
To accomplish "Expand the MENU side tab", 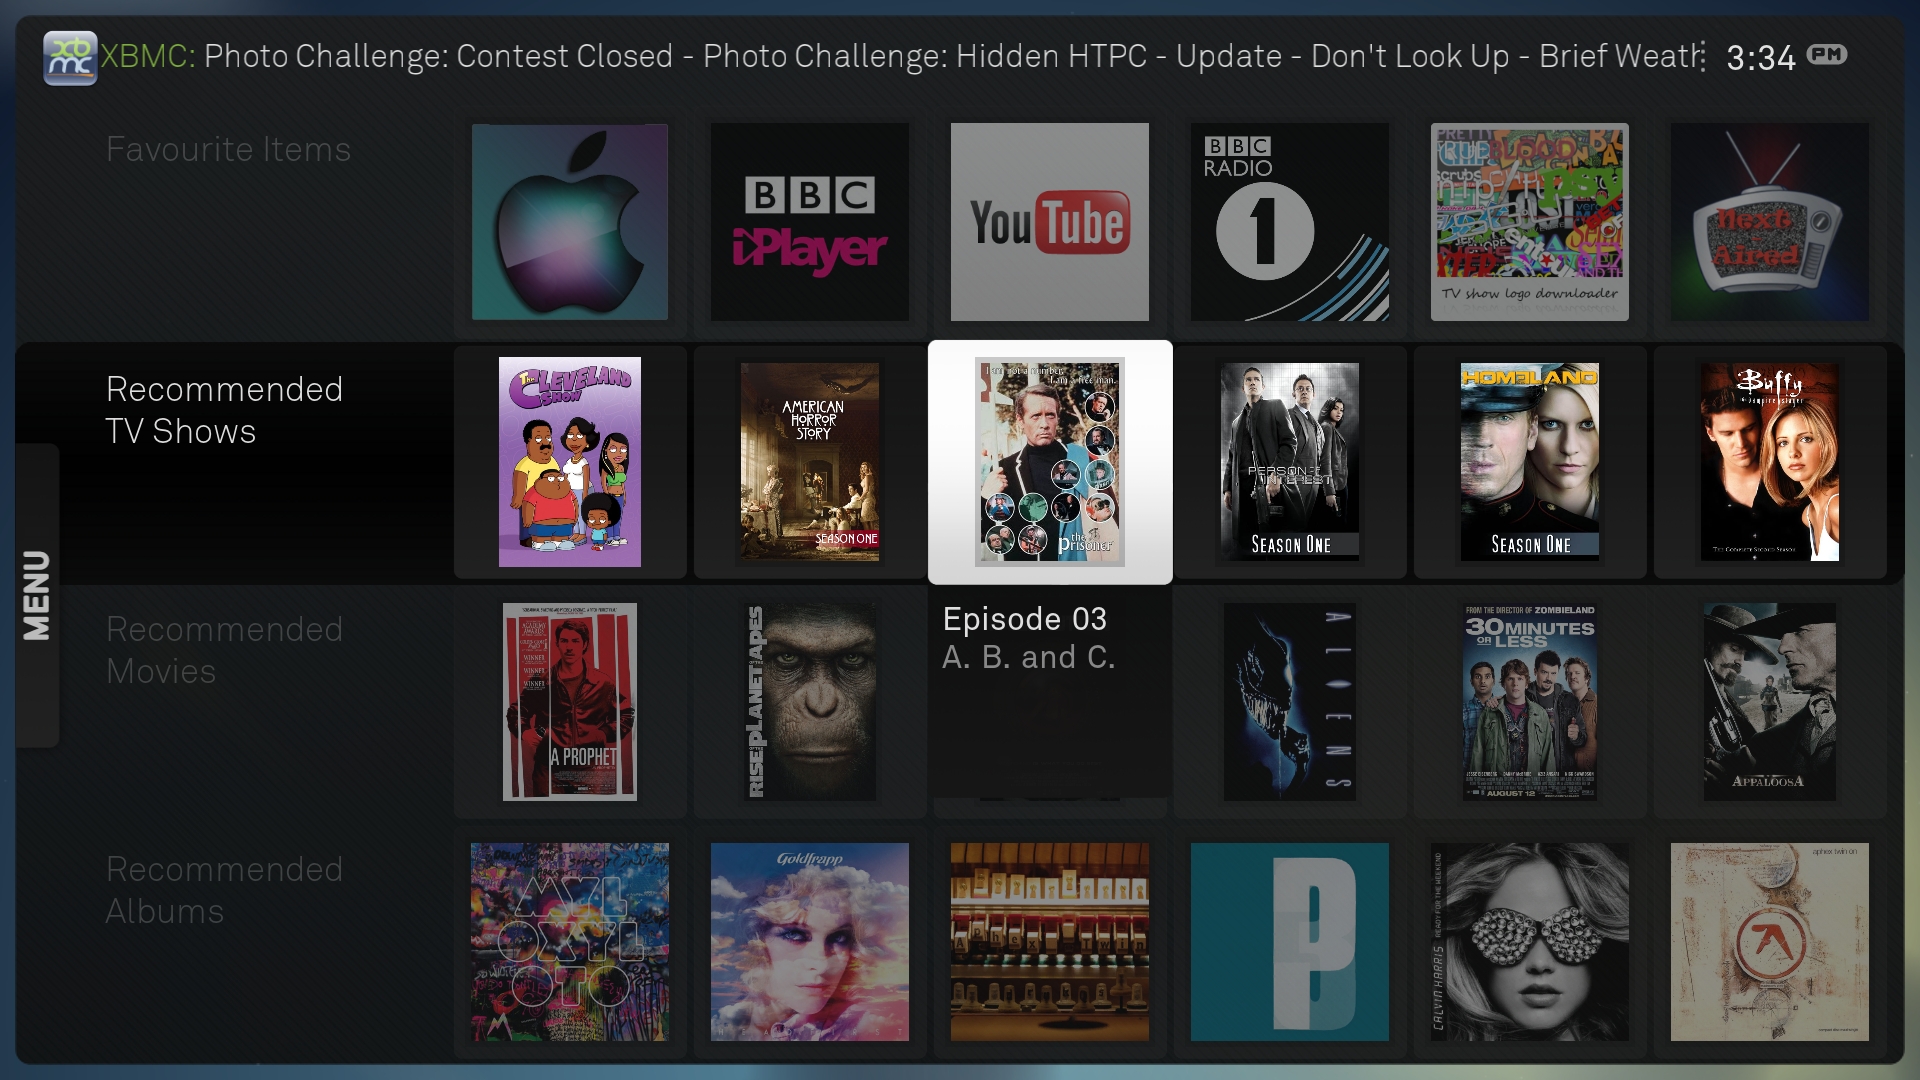I will click(37, 595).
